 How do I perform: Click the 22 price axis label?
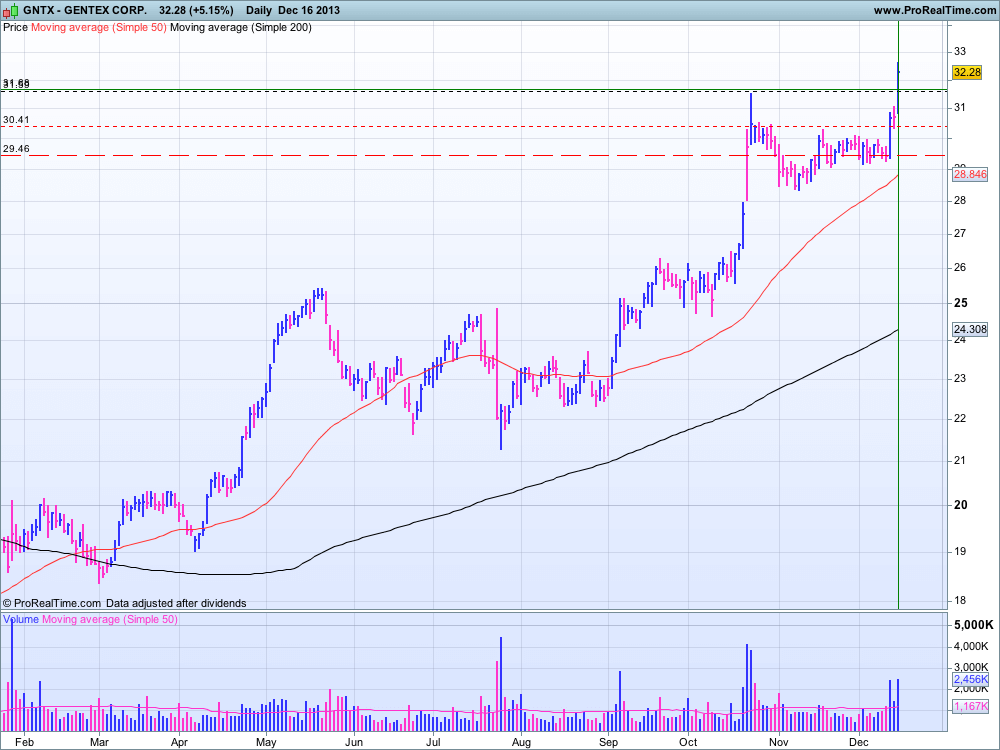(x=960, y=418)
